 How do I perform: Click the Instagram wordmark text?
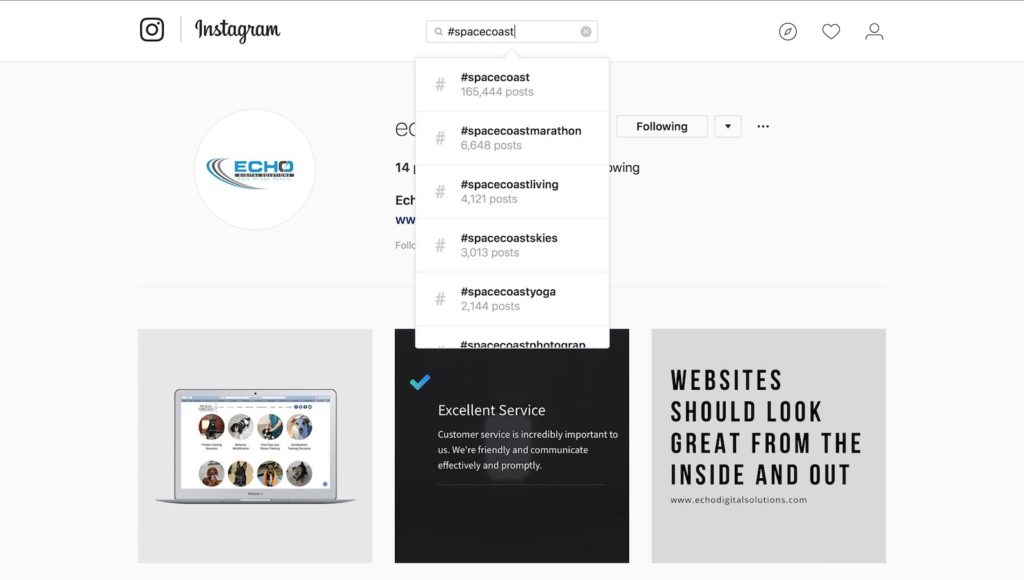[237, 29]
